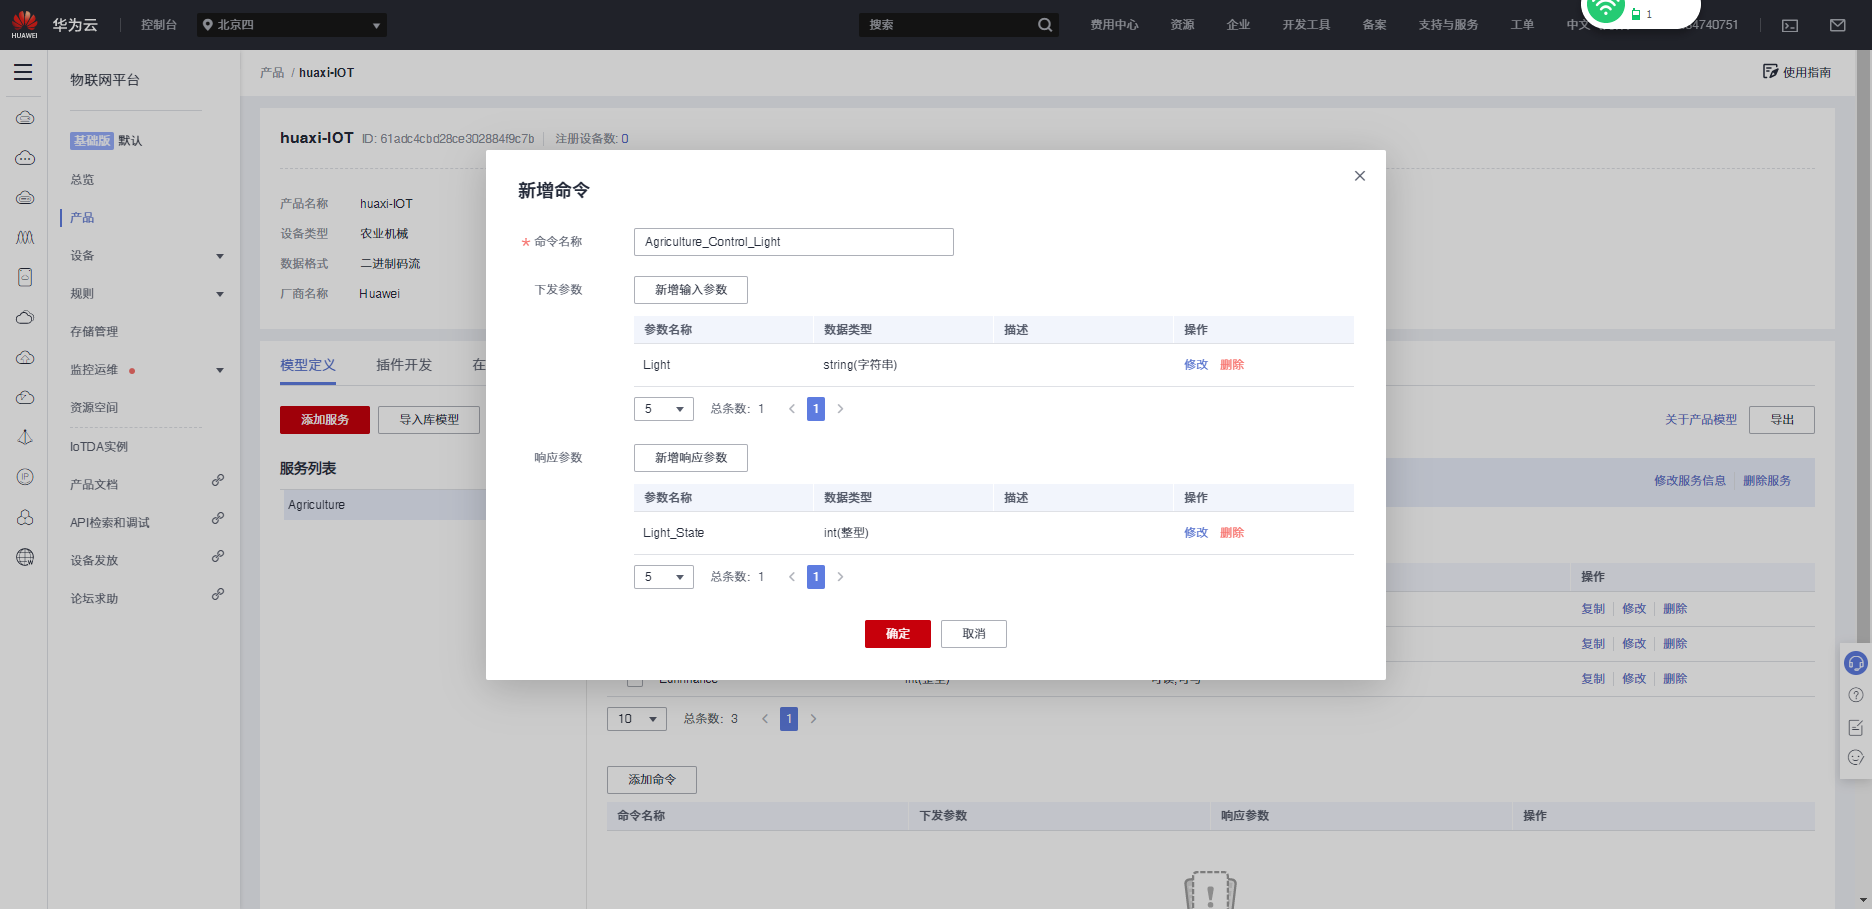Click the link icon beside 产品文档
The height and width of the screenshot is (909, 1872).
pos(218,481)
